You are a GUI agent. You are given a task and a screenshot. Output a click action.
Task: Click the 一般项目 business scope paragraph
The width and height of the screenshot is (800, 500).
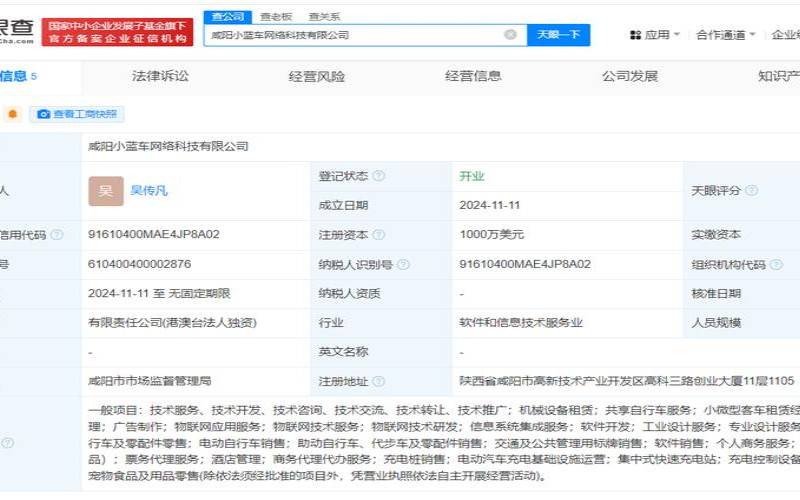pyautogui.click(x=444, y=442)
